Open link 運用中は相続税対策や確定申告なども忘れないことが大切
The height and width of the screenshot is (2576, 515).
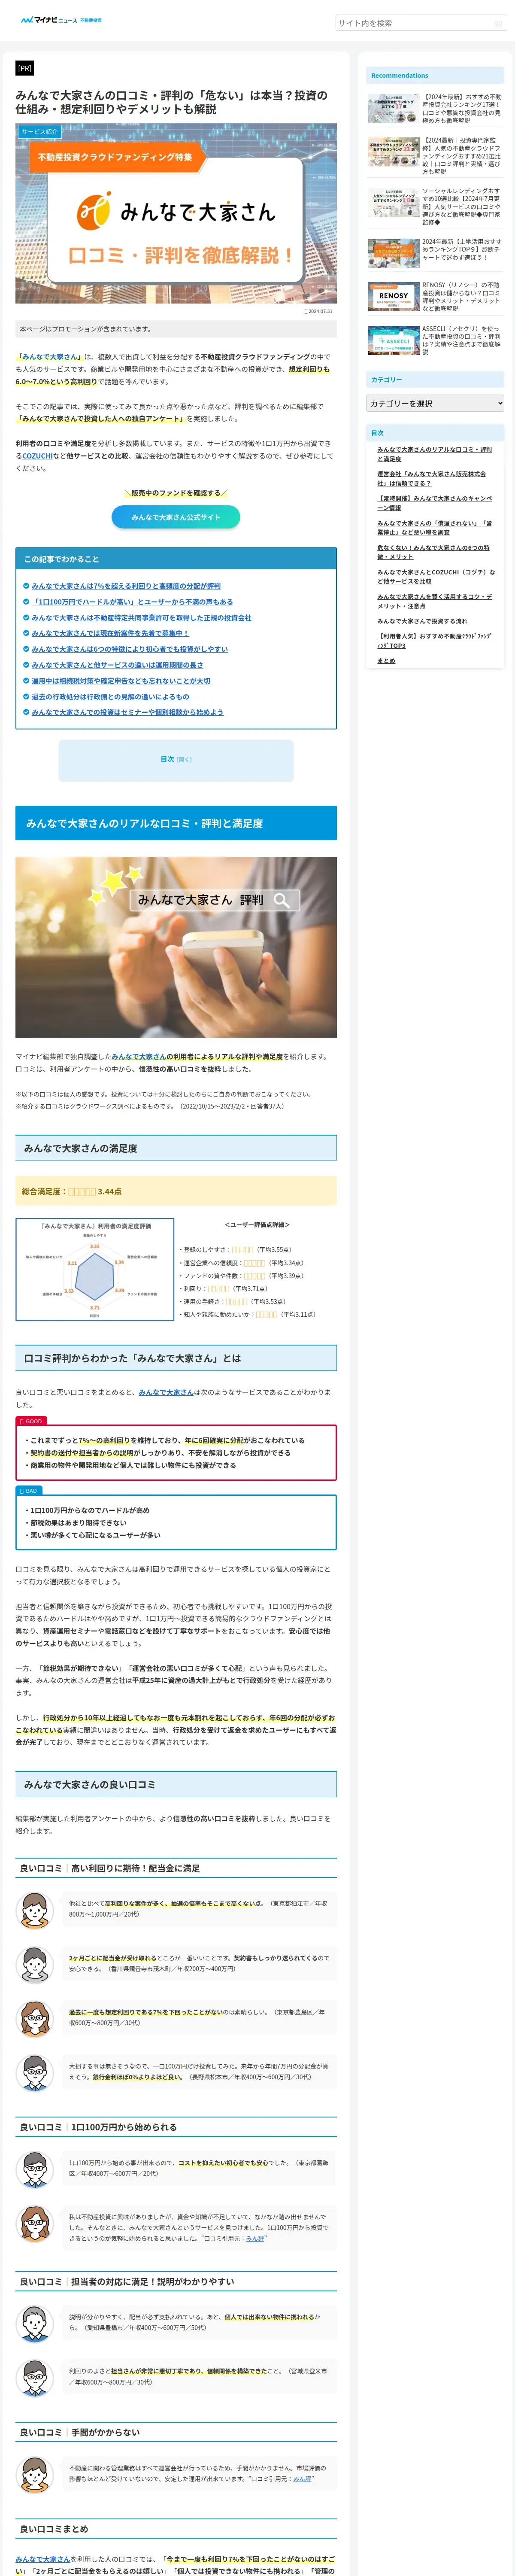[120, 681]
